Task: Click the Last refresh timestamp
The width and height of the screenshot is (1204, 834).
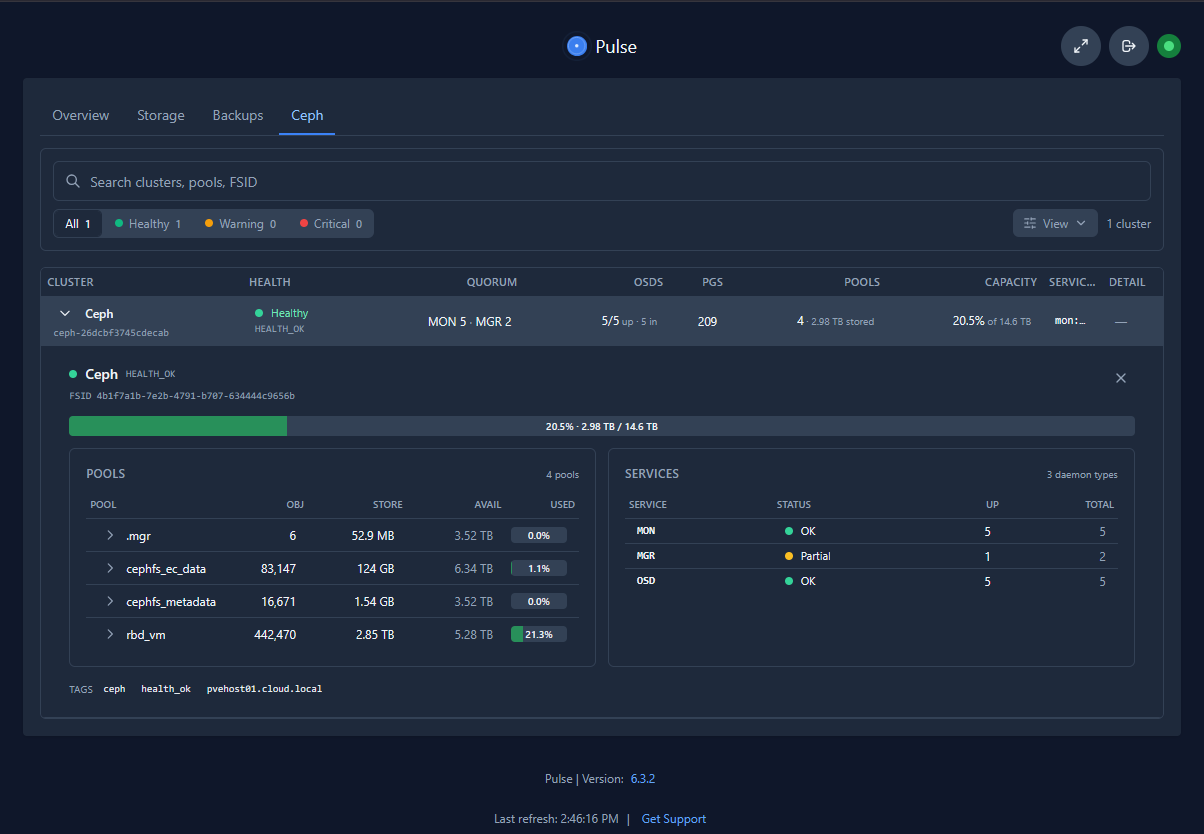Action: (556, 819)
